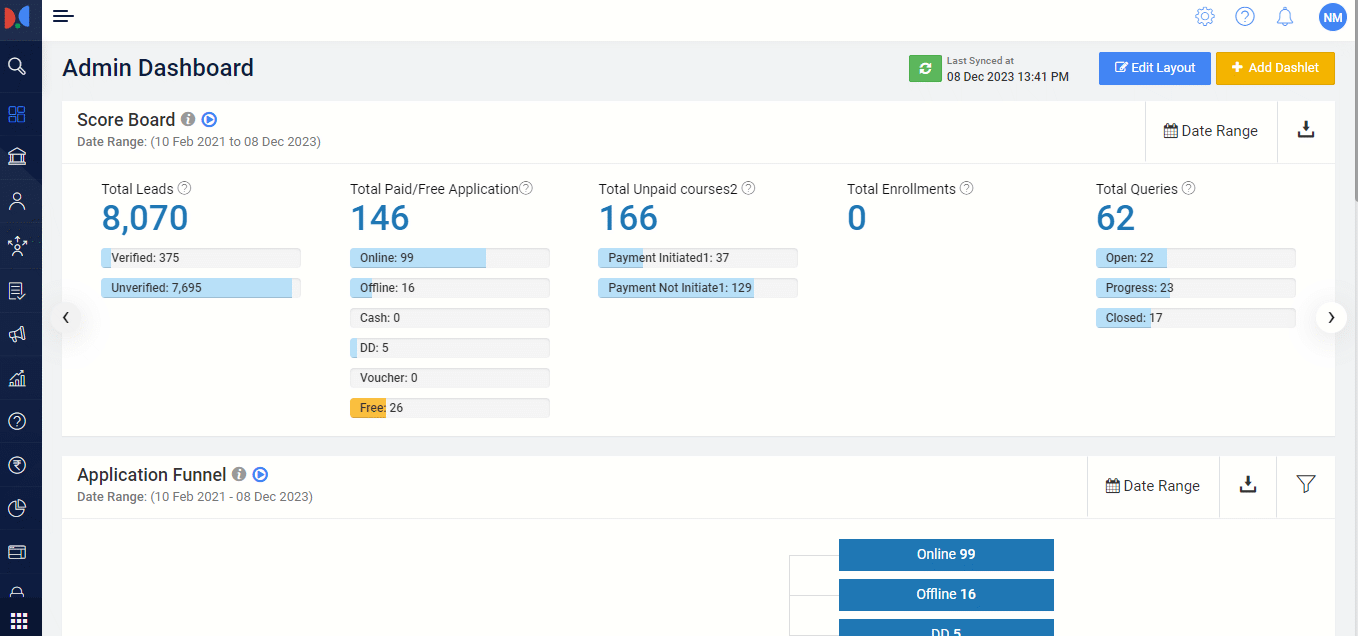Click the Payment Not Initiate1: 129 bar
Screen dimensions: 1358x636
pos(698,288)
